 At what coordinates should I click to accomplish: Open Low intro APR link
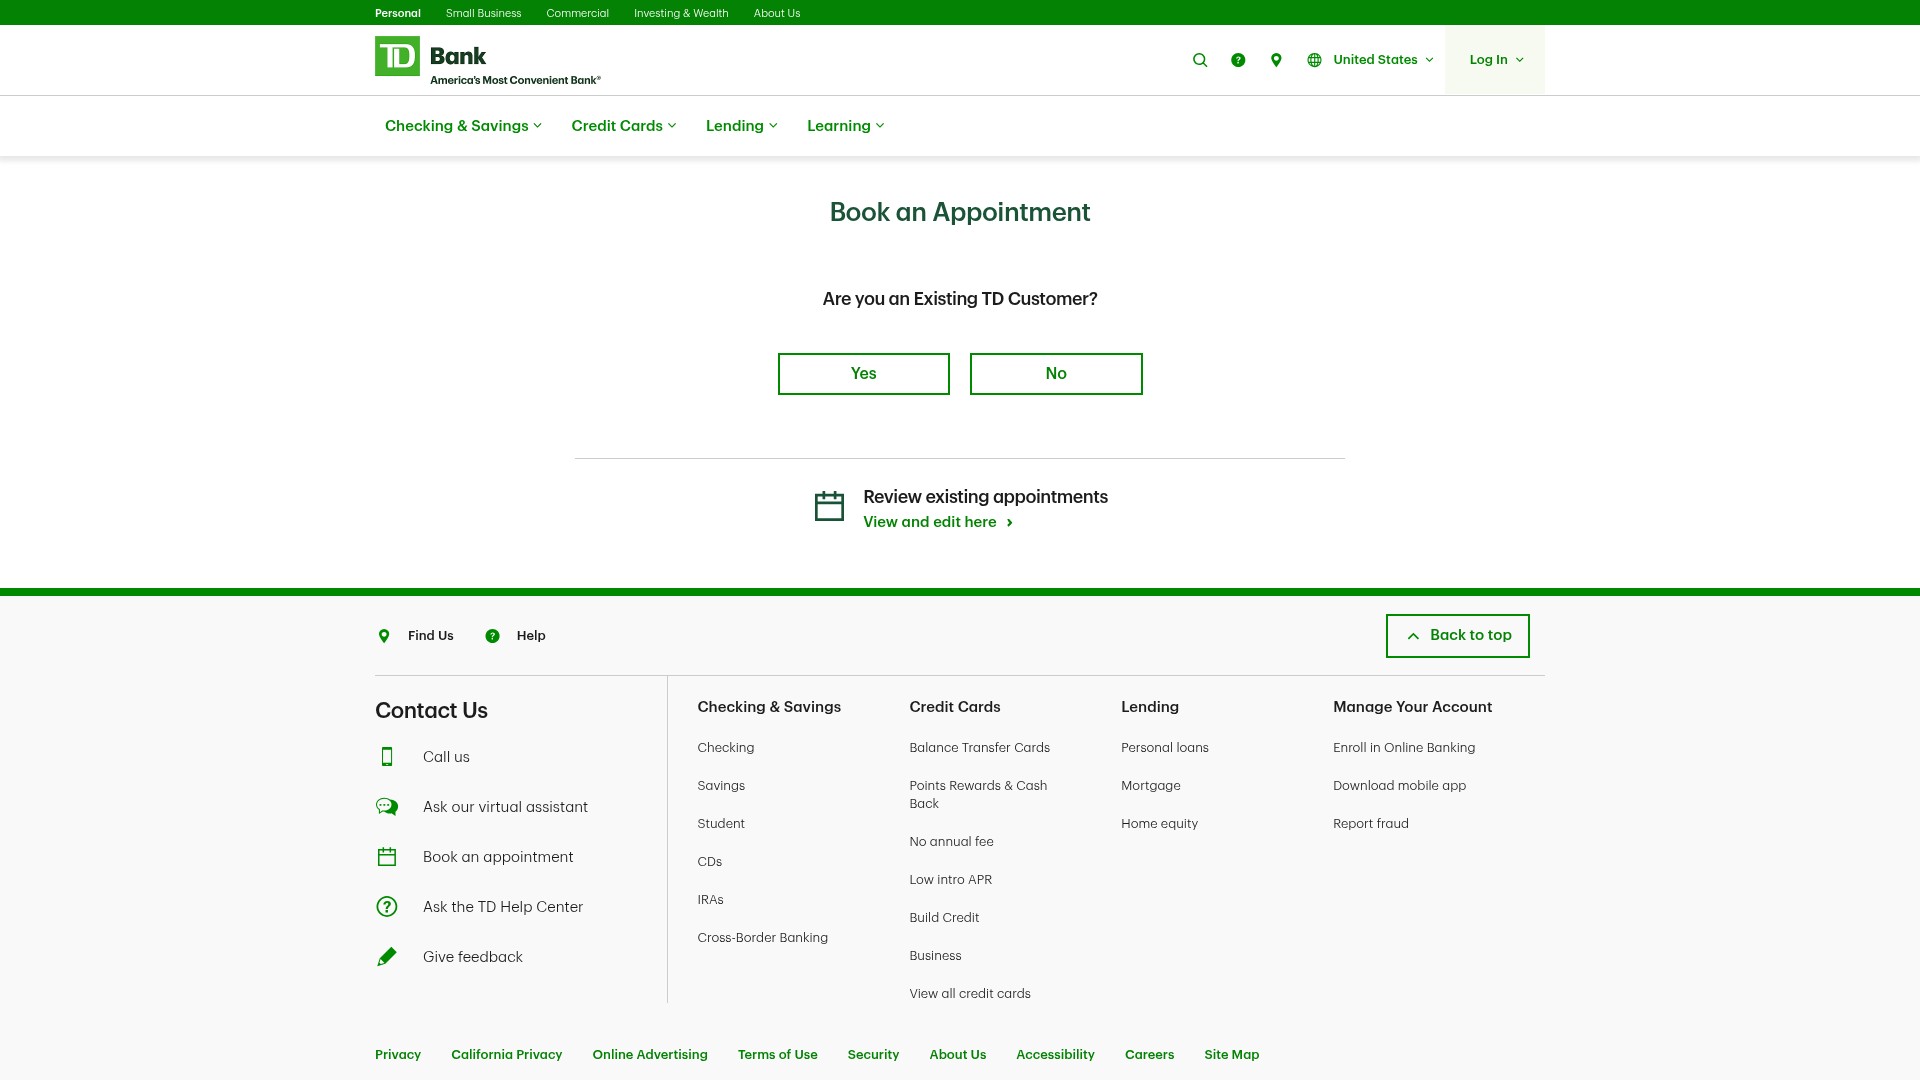point(951,880)
